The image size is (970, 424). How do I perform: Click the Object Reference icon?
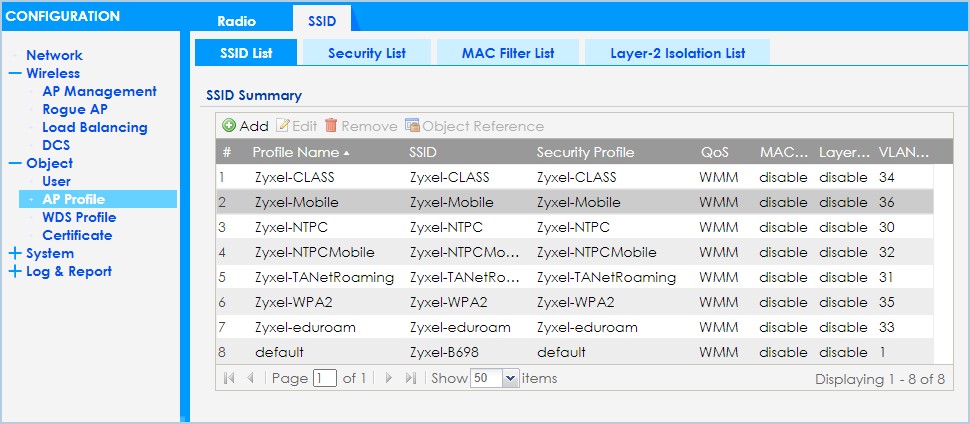[412, 126]
